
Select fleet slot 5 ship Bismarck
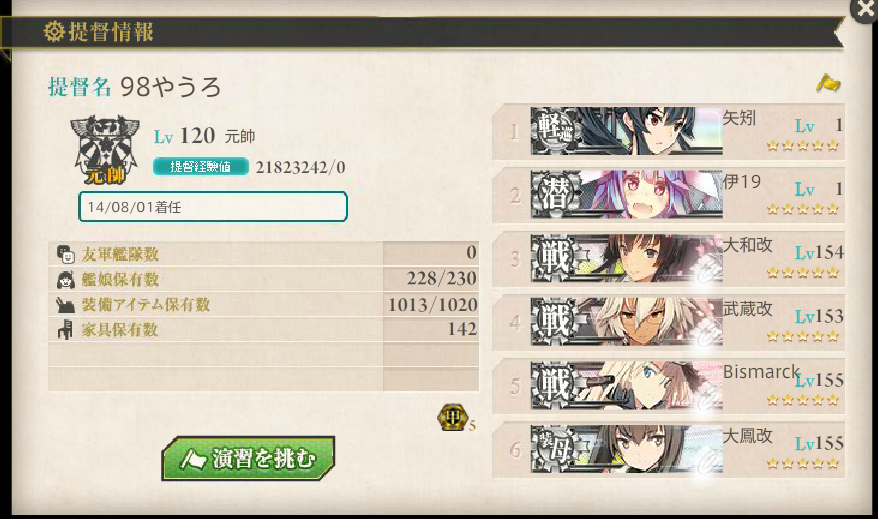tap(668, 386)
